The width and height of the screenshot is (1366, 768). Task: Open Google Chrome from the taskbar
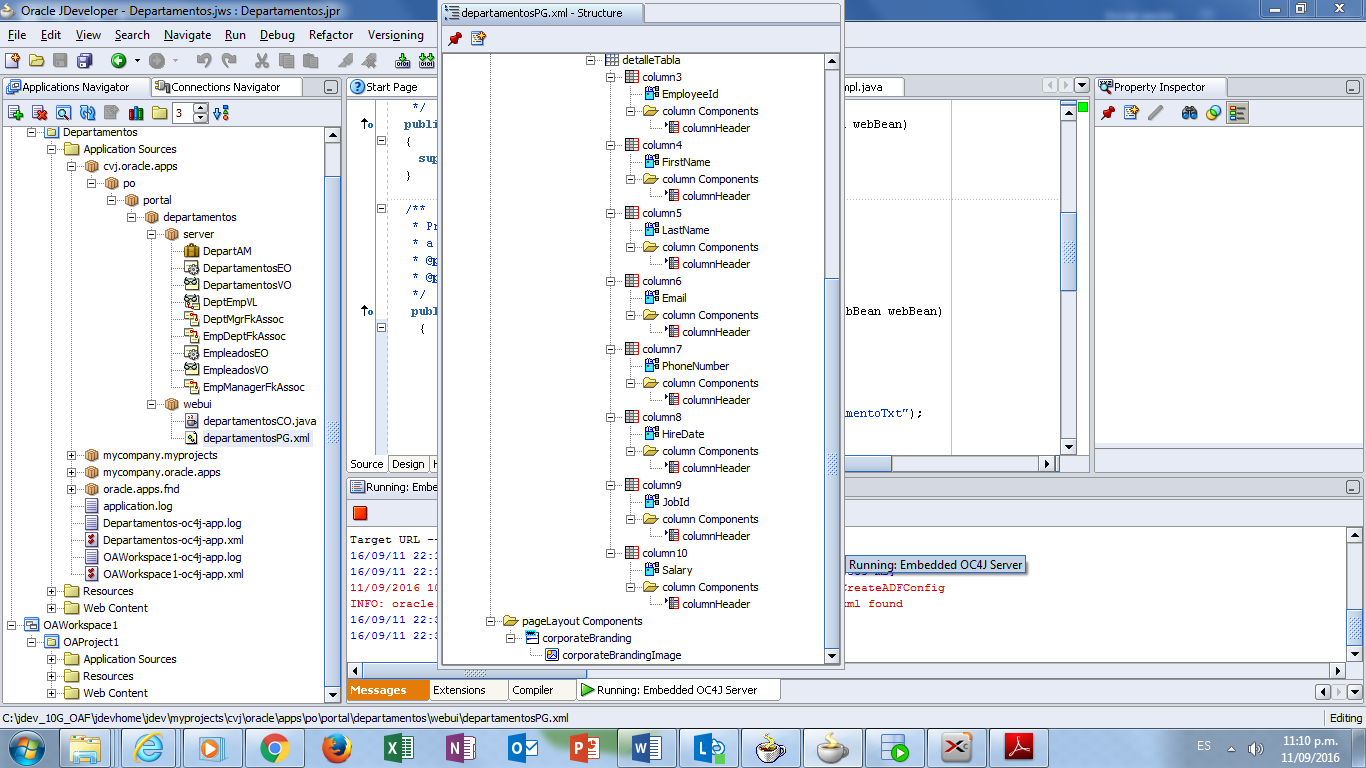click(x=275, y=747)
